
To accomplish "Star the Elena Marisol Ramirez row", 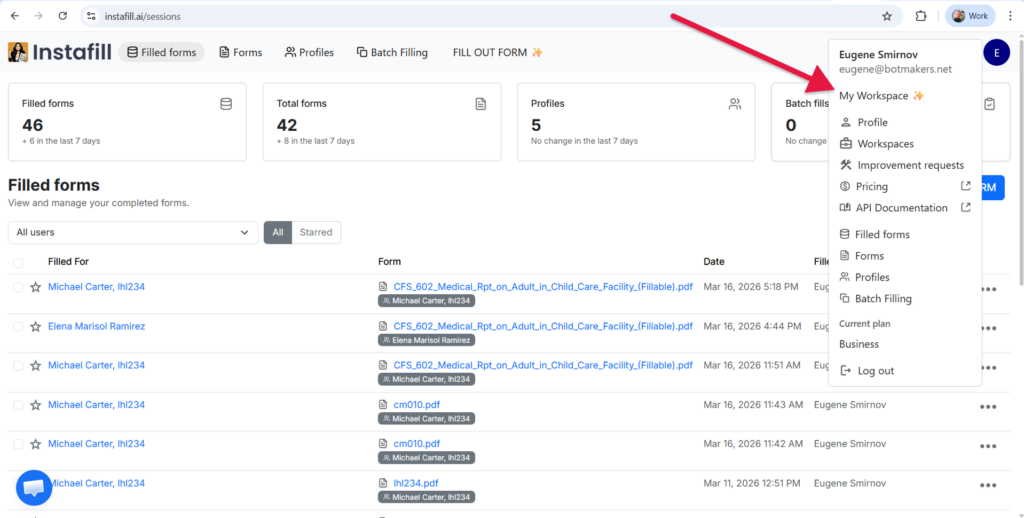I will click(35, 327).
